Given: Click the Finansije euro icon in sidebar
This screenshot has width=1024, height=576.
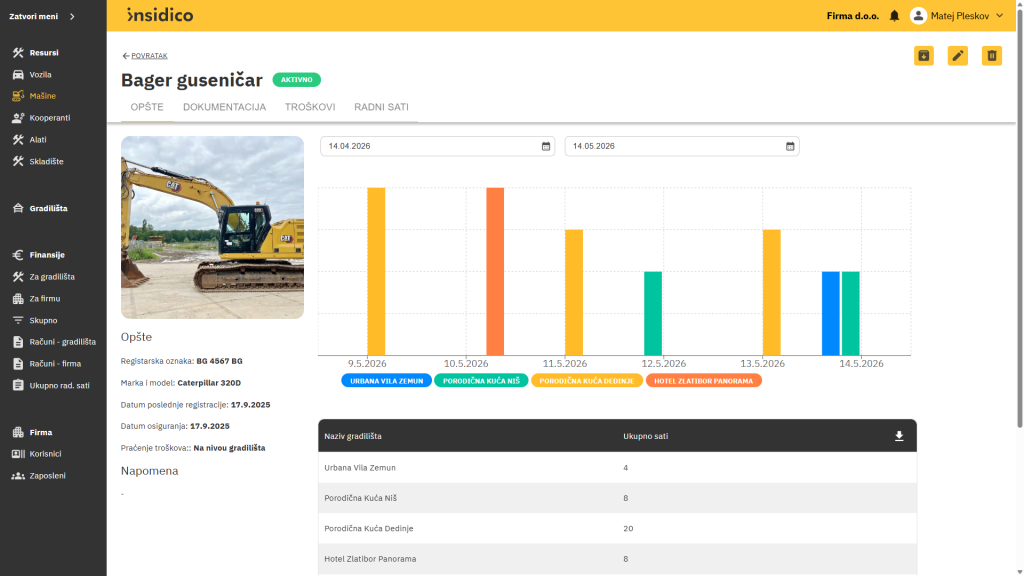Looking at the screenshot, I should [x=18, y=255].
